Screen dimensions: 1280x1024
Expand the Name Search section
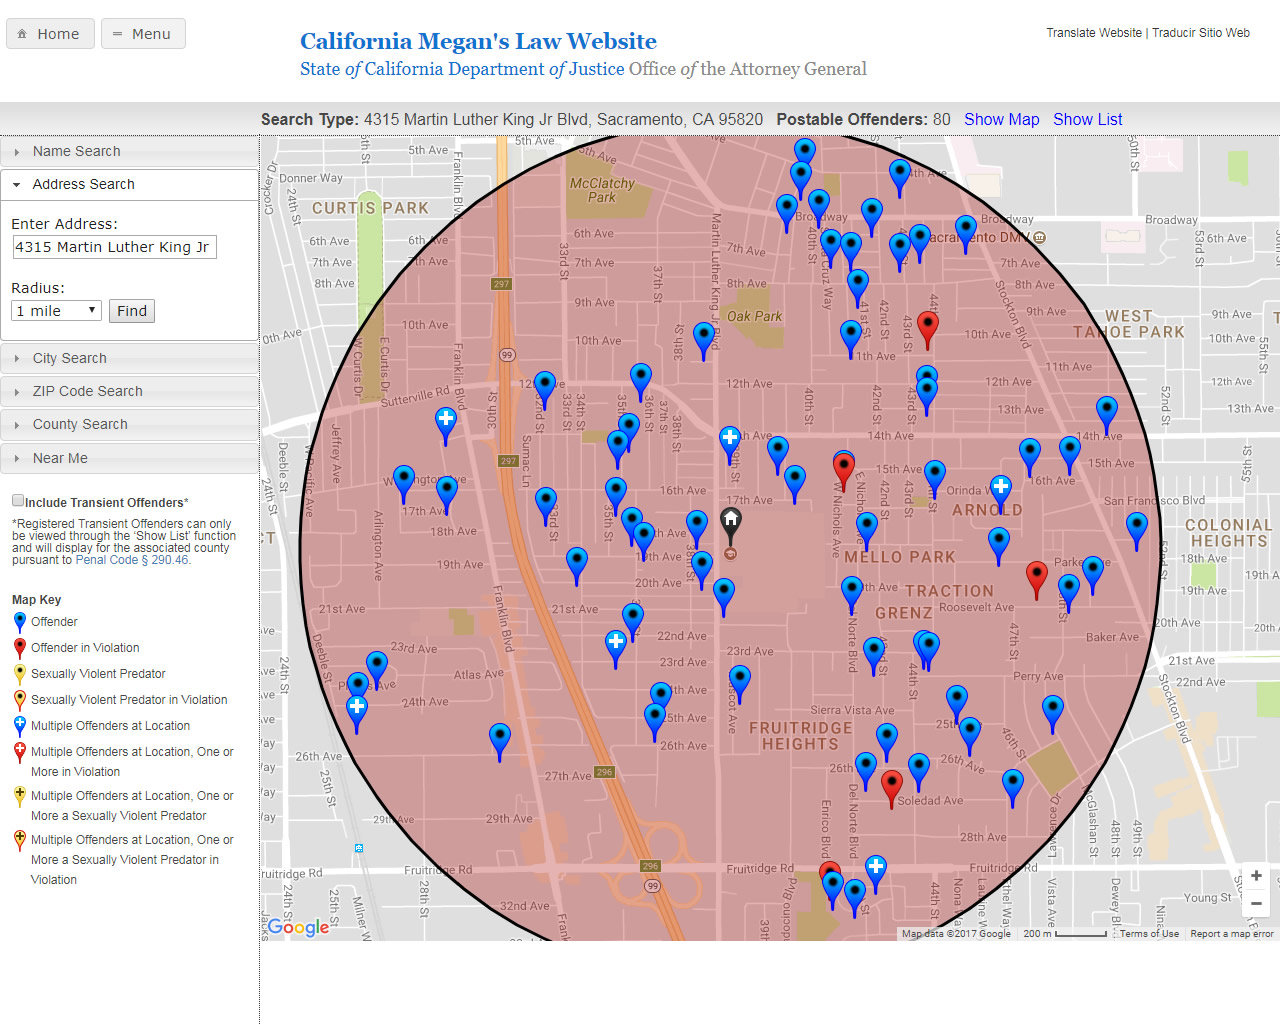pos(129,151)
